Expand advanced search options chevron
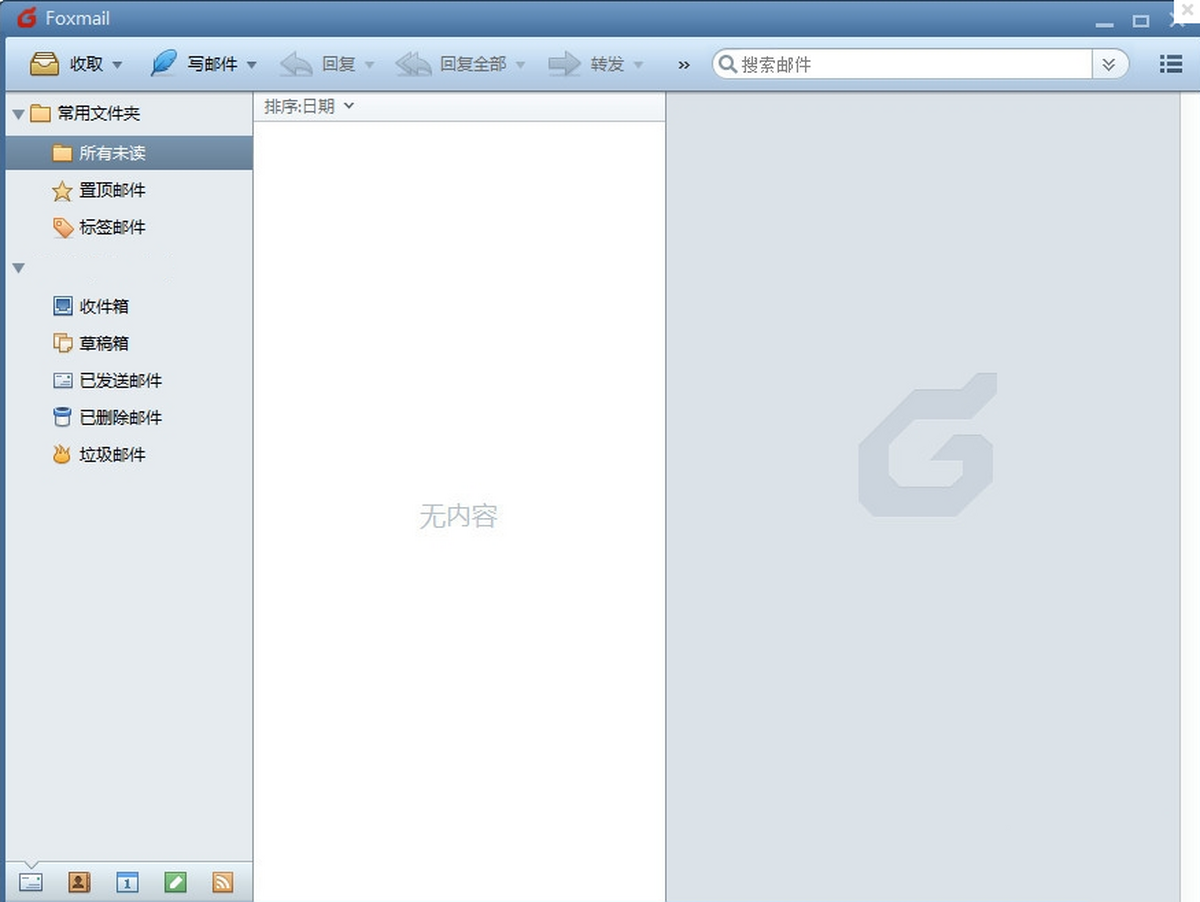The width and height of the screenshot is (1200, 902). (1108, 64)
